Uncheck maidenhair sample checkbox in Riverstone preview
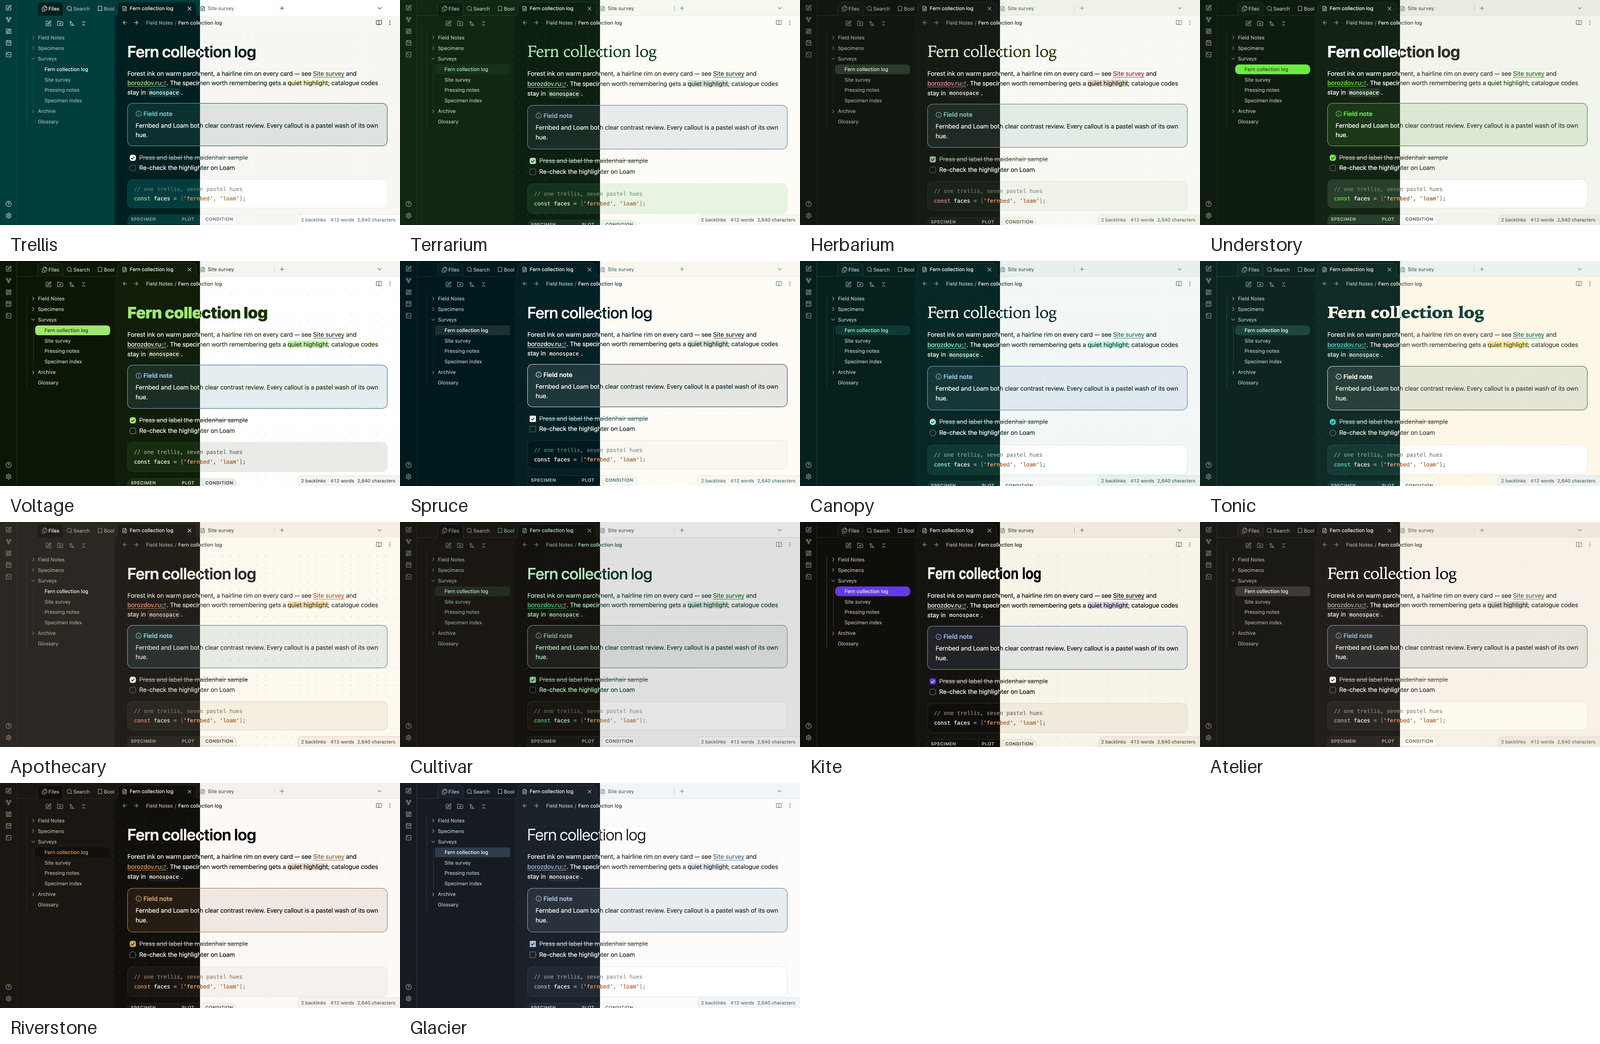 click(133, 944)
